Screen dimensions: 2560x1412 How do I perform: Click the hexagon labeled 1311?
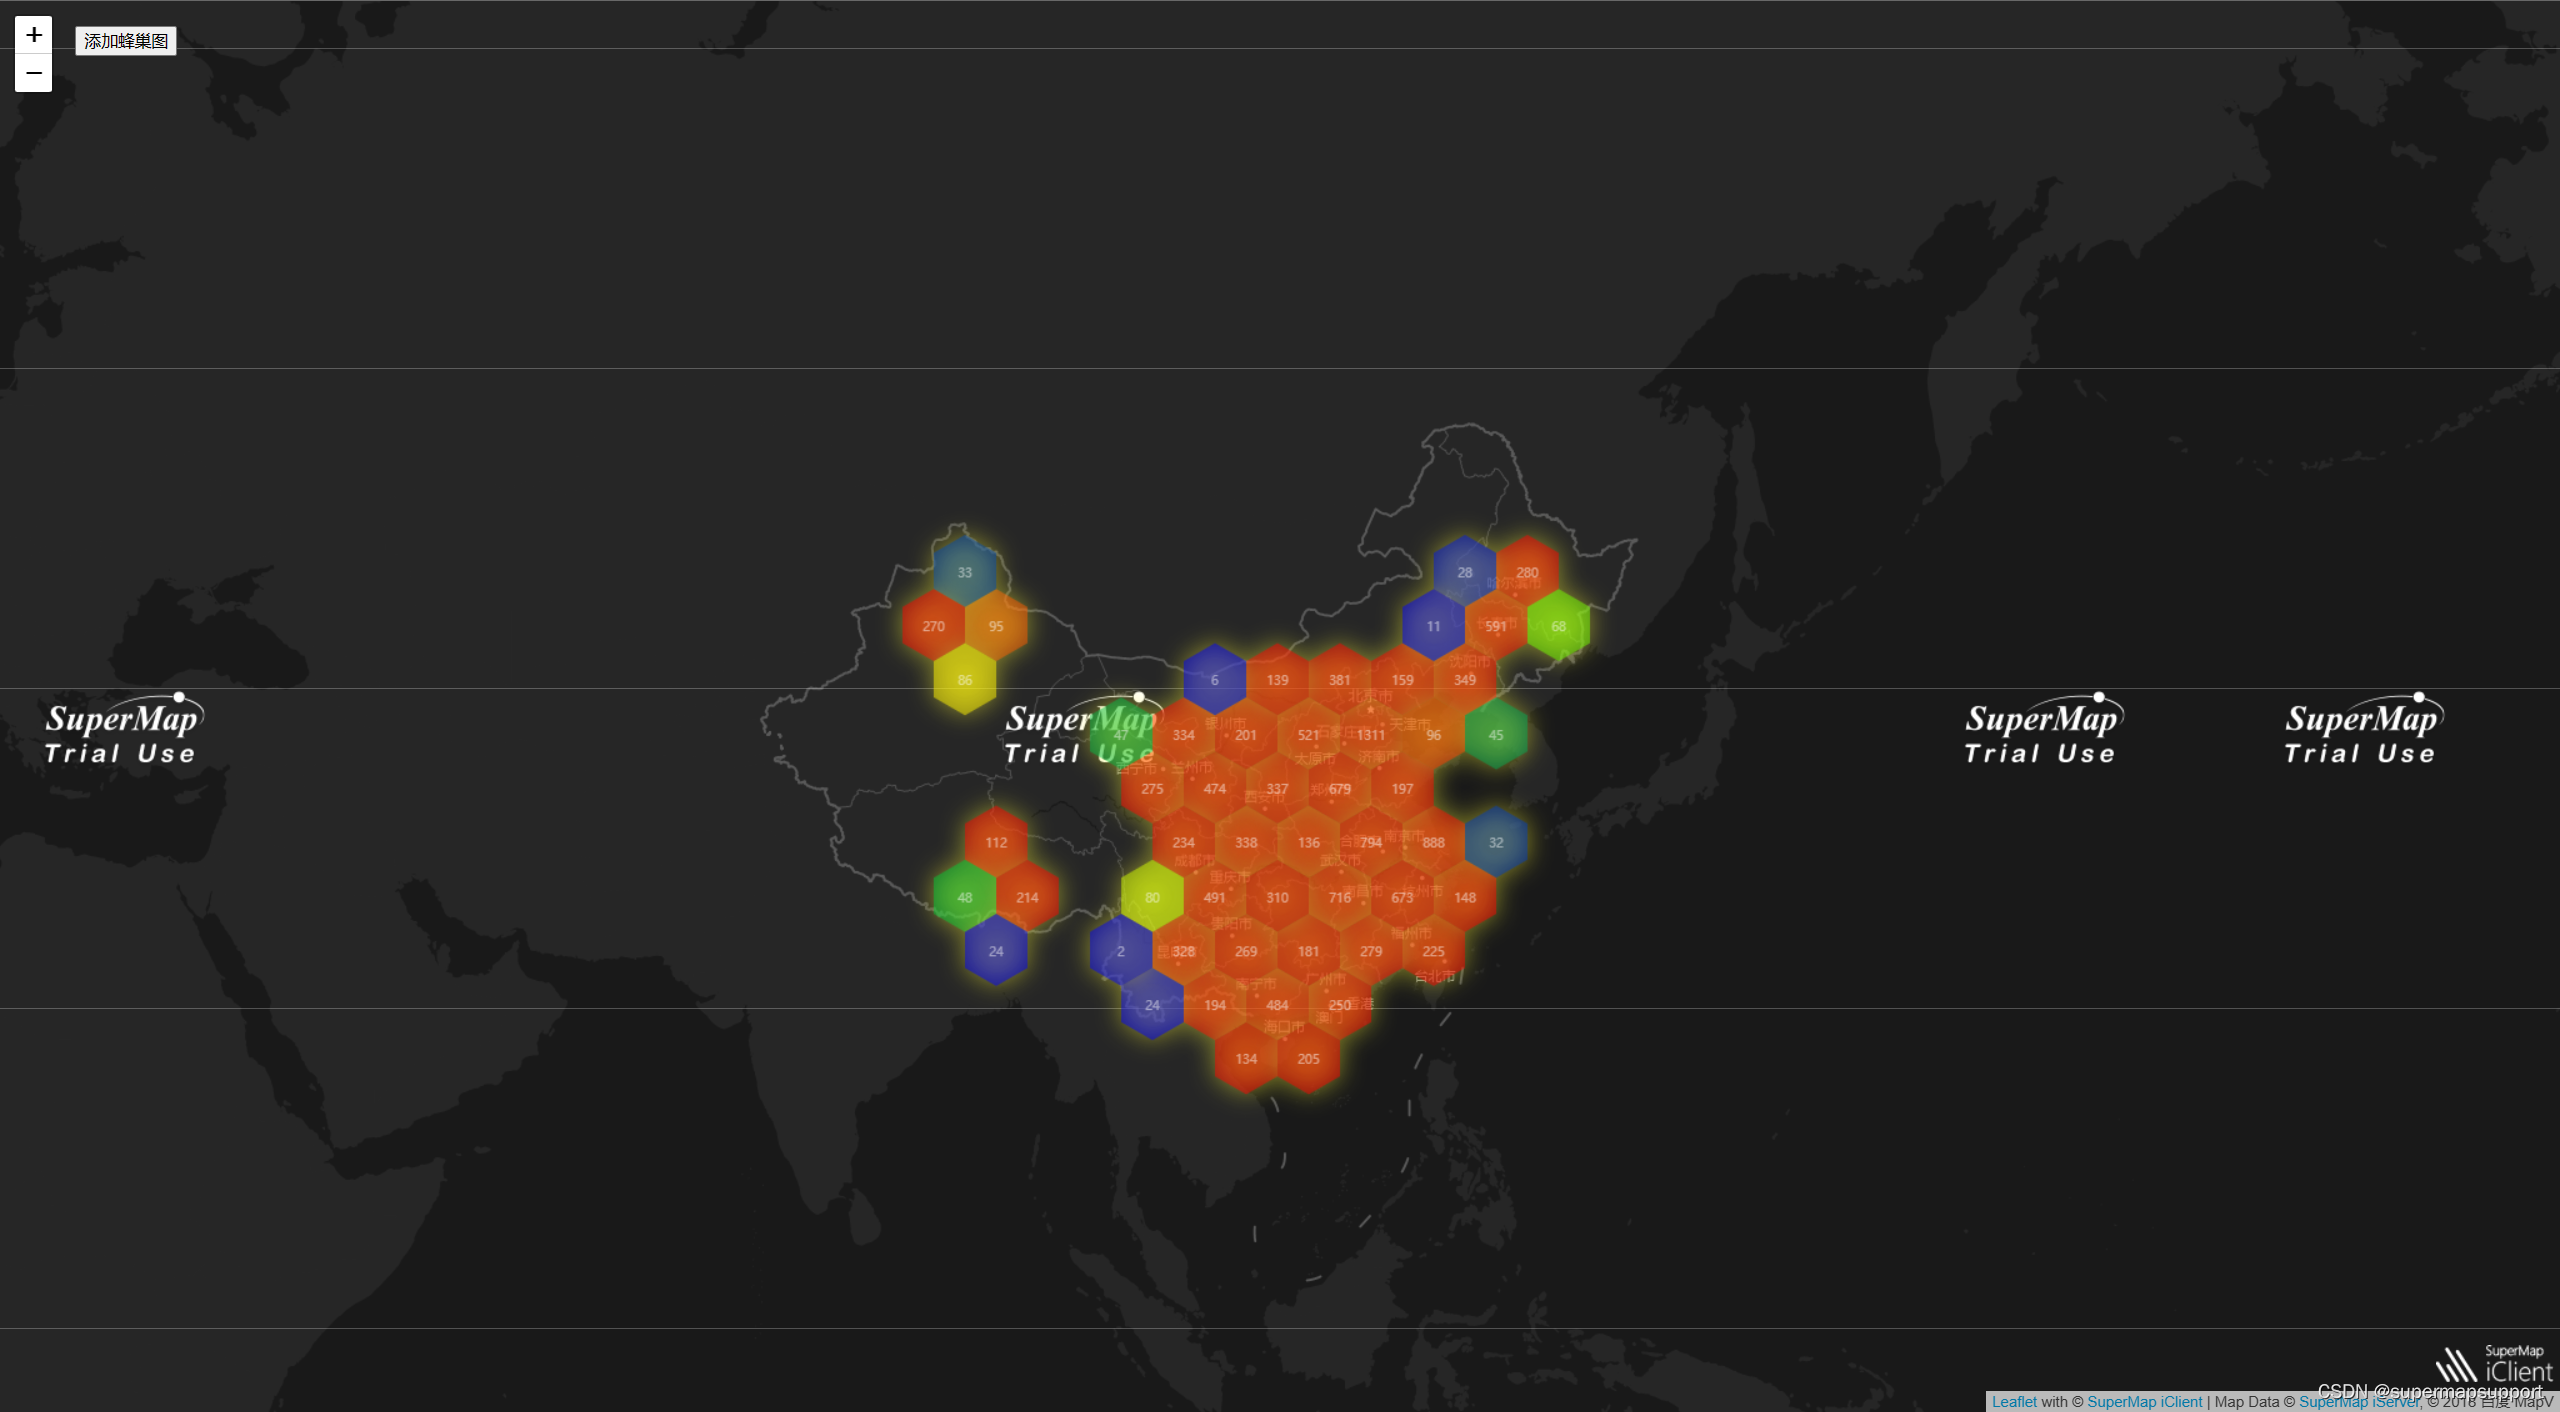click(x=1370, y=735)
